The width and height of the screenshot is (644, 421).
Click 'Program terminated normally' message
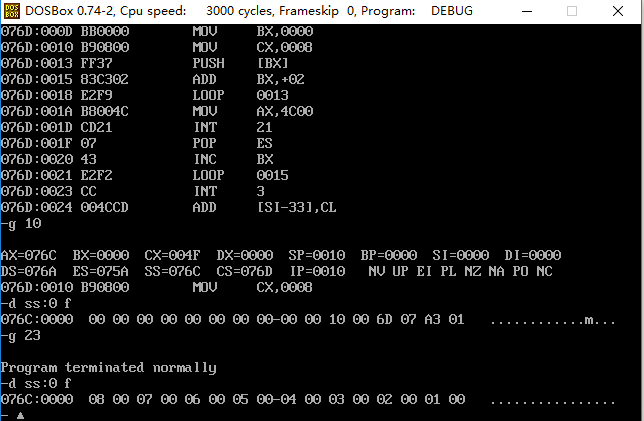(108, 368)
